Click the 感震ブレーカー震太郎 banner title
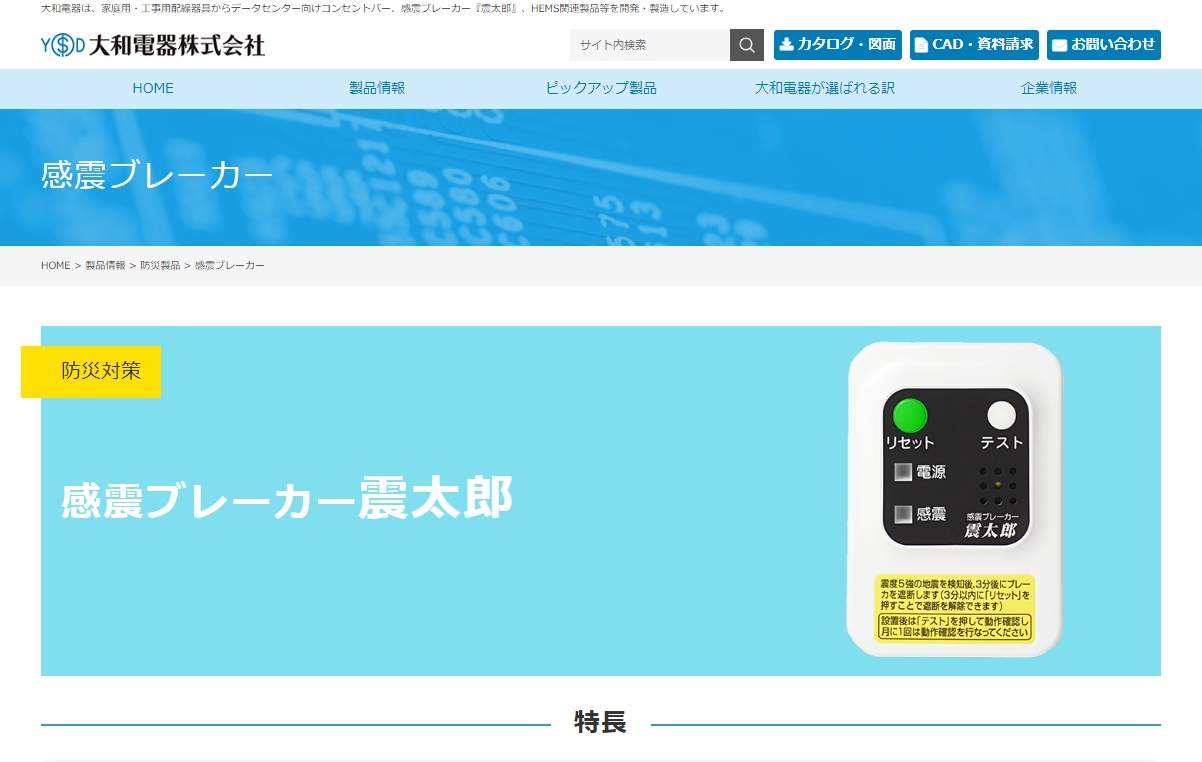1202x762 pixels. (287, 499)
